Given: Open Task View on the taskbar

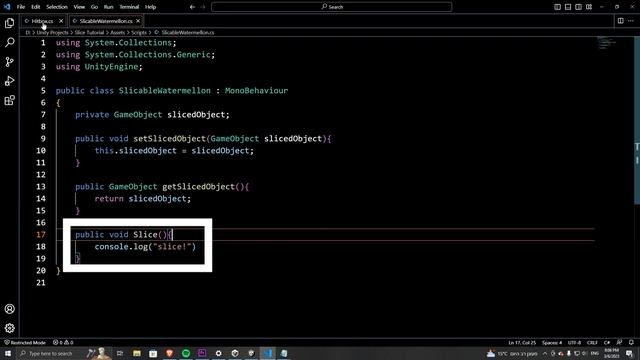Looking at the screenshot, I should click(120, 353).
